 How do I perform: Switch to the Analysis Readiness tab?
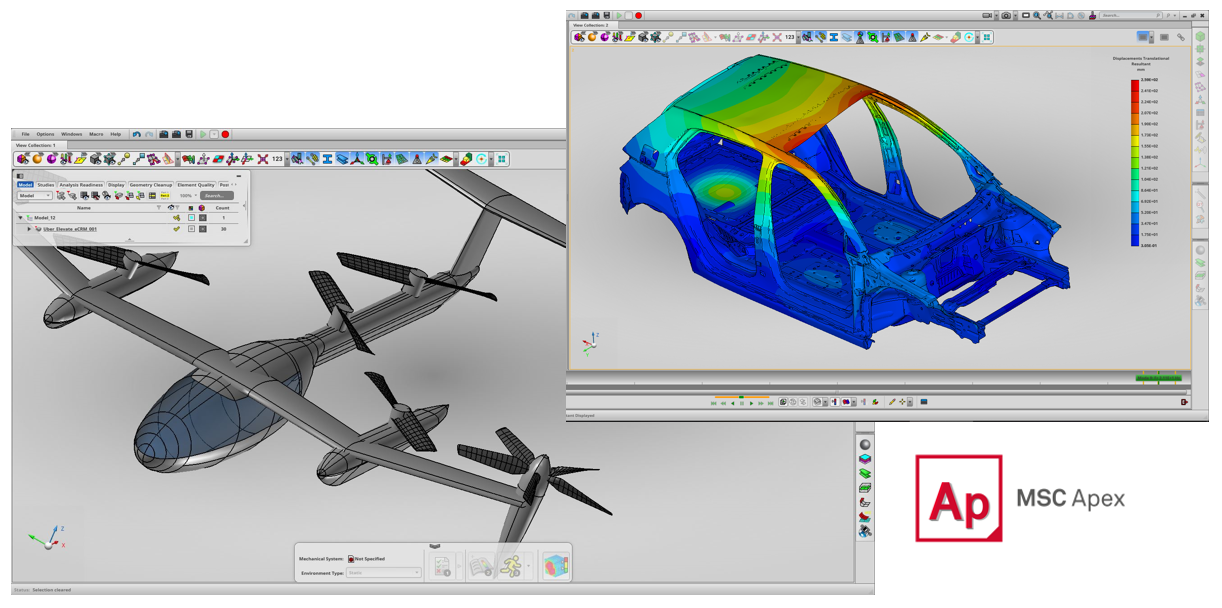click(81, 185)
